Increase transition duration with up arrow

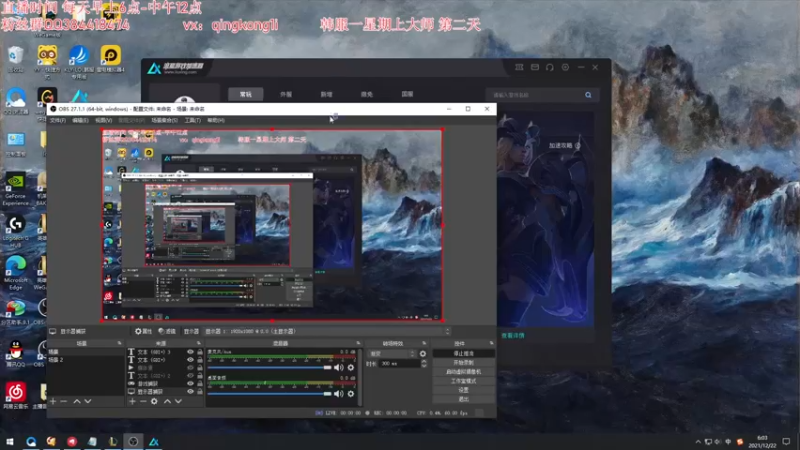point(423,362)
